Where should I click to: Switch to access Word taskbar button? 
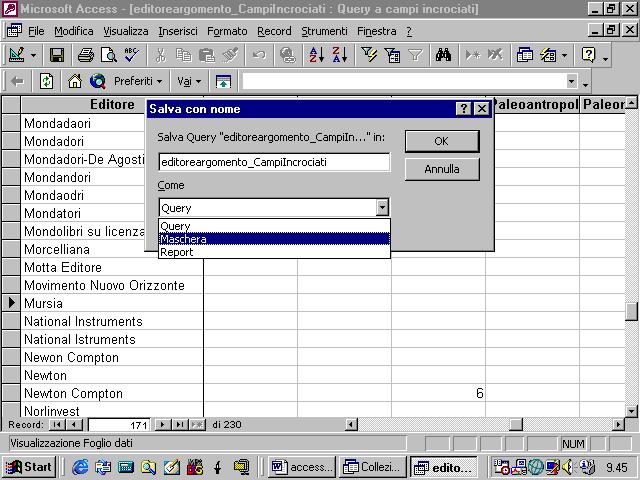[302, 467]
